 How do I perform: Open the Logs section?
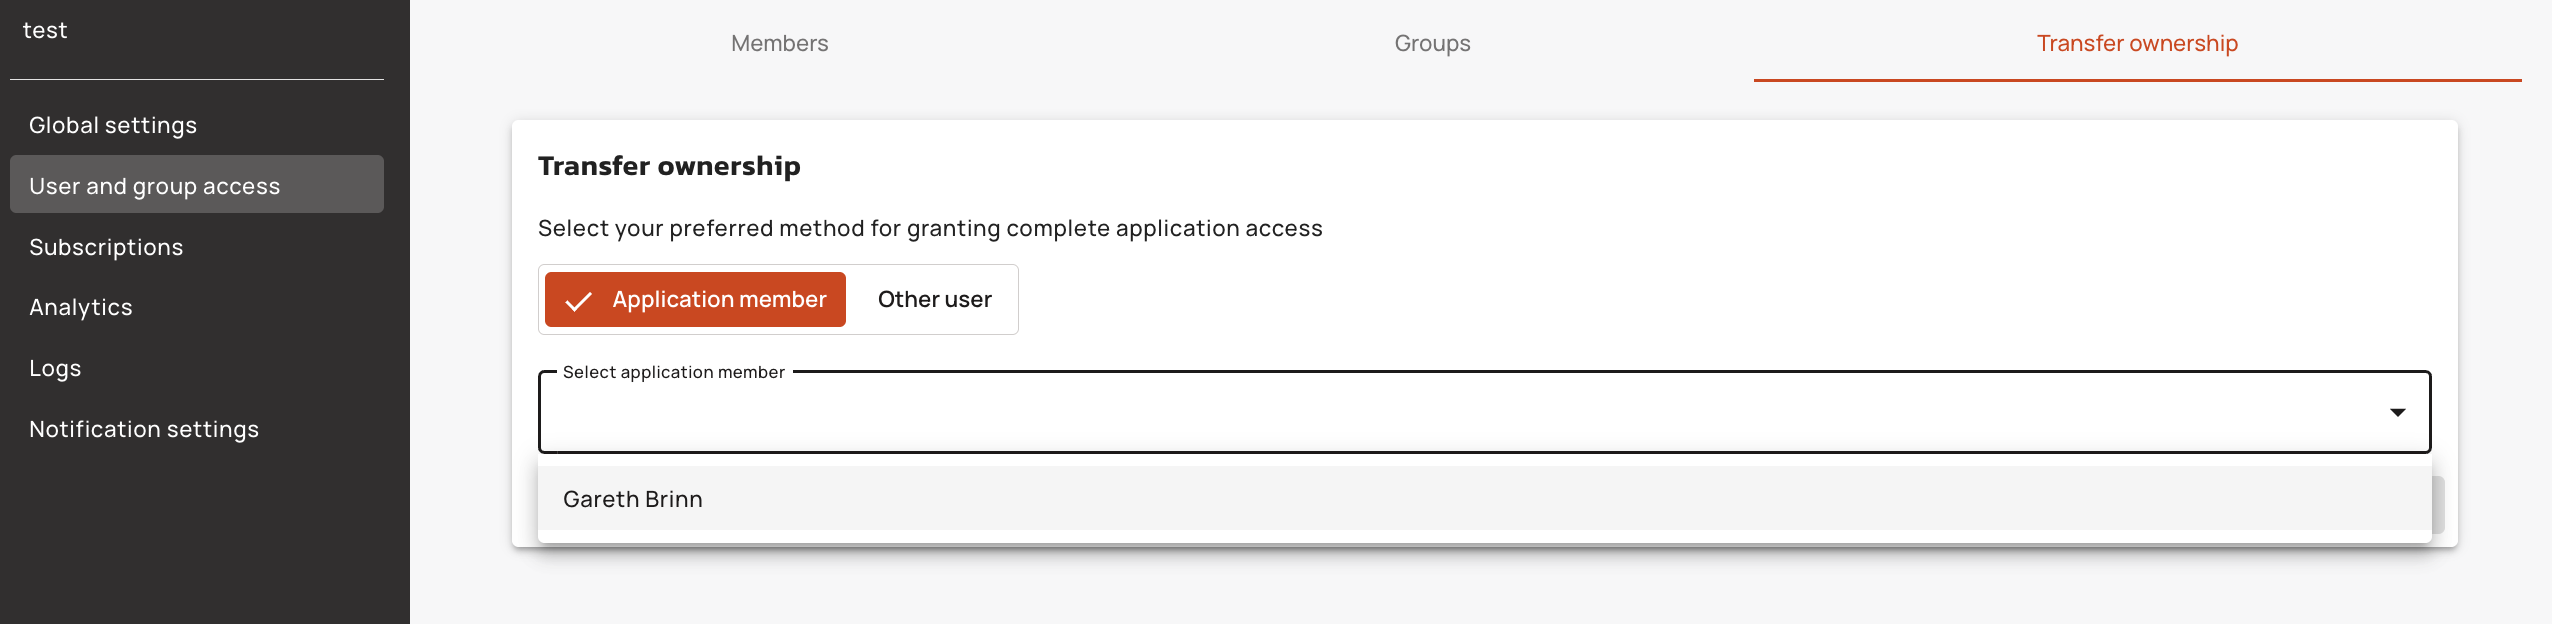55,368
